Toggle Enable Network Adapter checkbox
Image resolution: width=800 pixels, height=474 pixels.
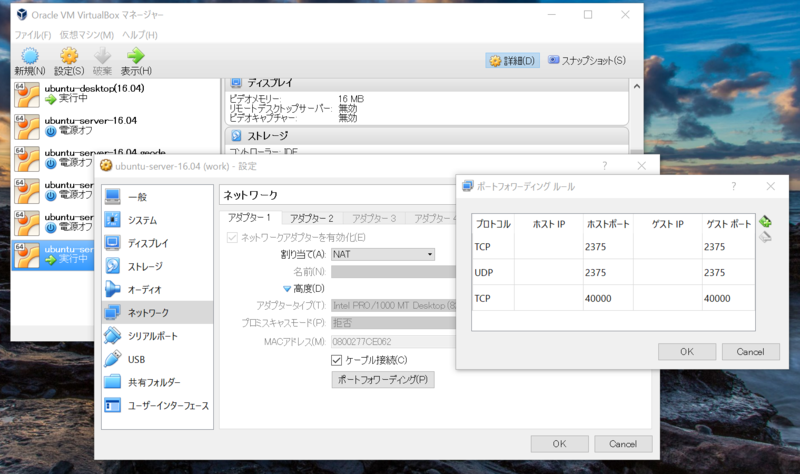tap(232, 238)
